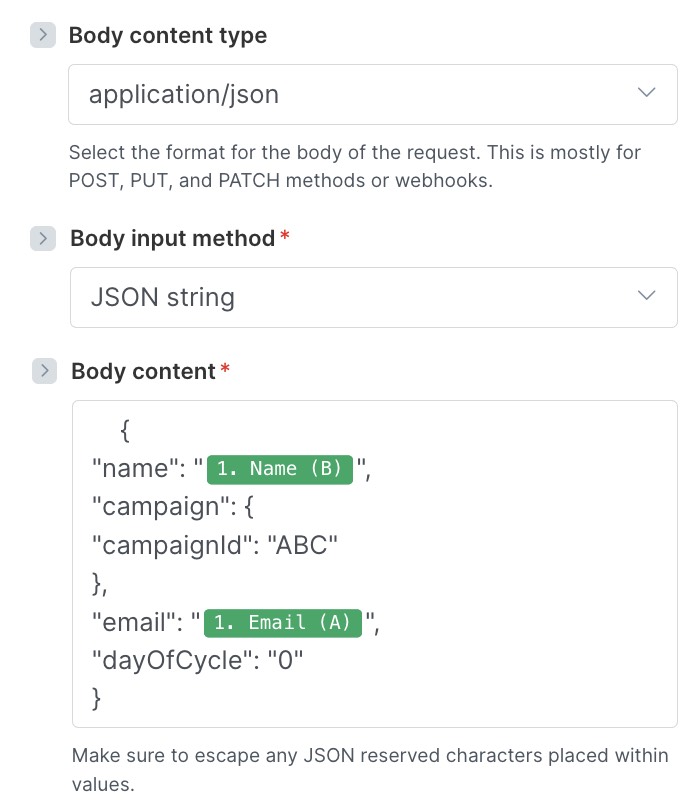The height and width of the screenshot is (812, 696).
Task: Toggle mapping mode for Body input method field
Action: [x=44, y=239]
